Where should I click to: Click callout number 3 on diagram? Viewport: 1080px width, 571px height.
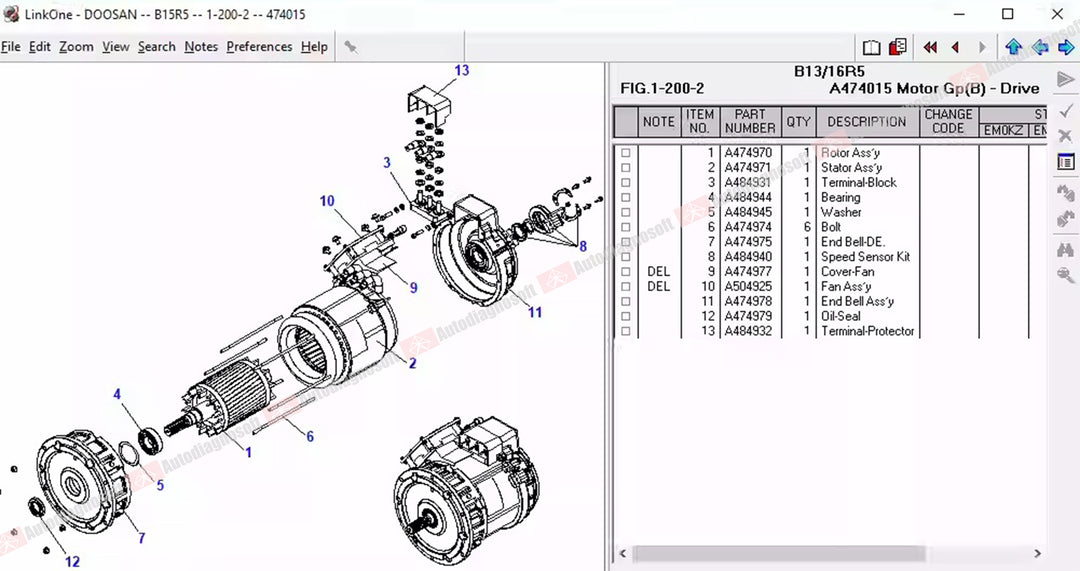(x=387, y=163)
